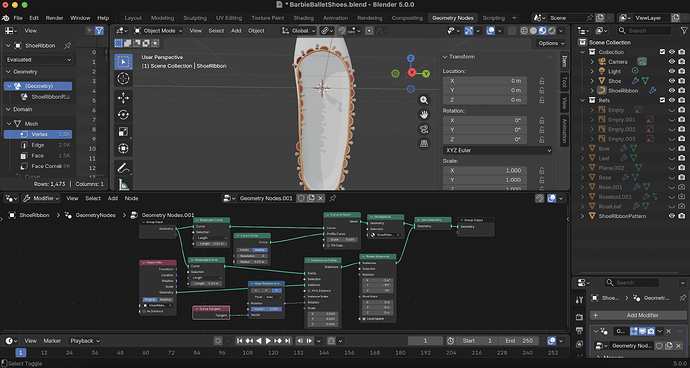The height and width of the screenshot is (368, 690).
Task: Open the Output properties printer tab
Action: (x=579, y=331)
